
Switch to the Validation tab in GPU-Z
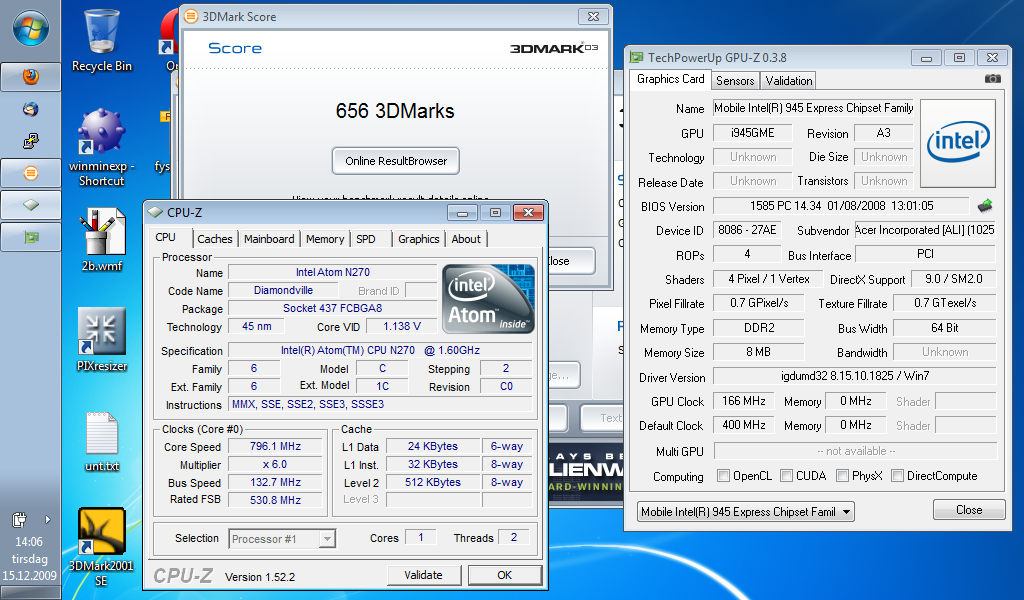click(x=789, y=81)
